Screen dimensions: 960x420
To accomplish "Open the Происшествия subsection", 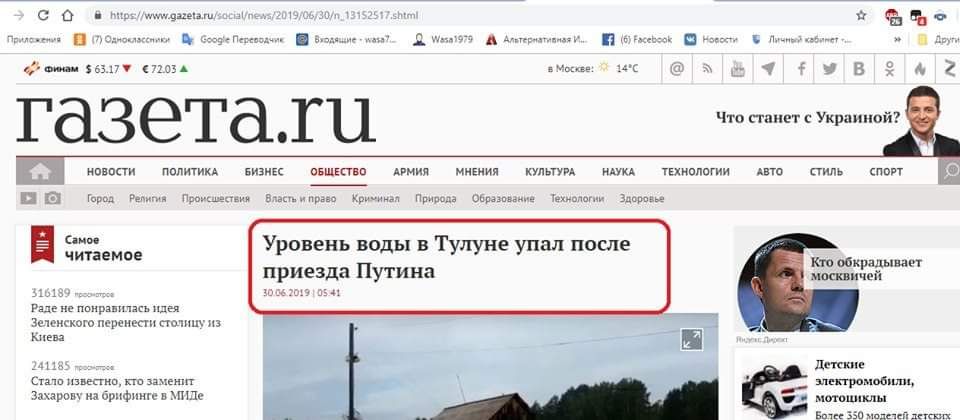I will point(216,199).
